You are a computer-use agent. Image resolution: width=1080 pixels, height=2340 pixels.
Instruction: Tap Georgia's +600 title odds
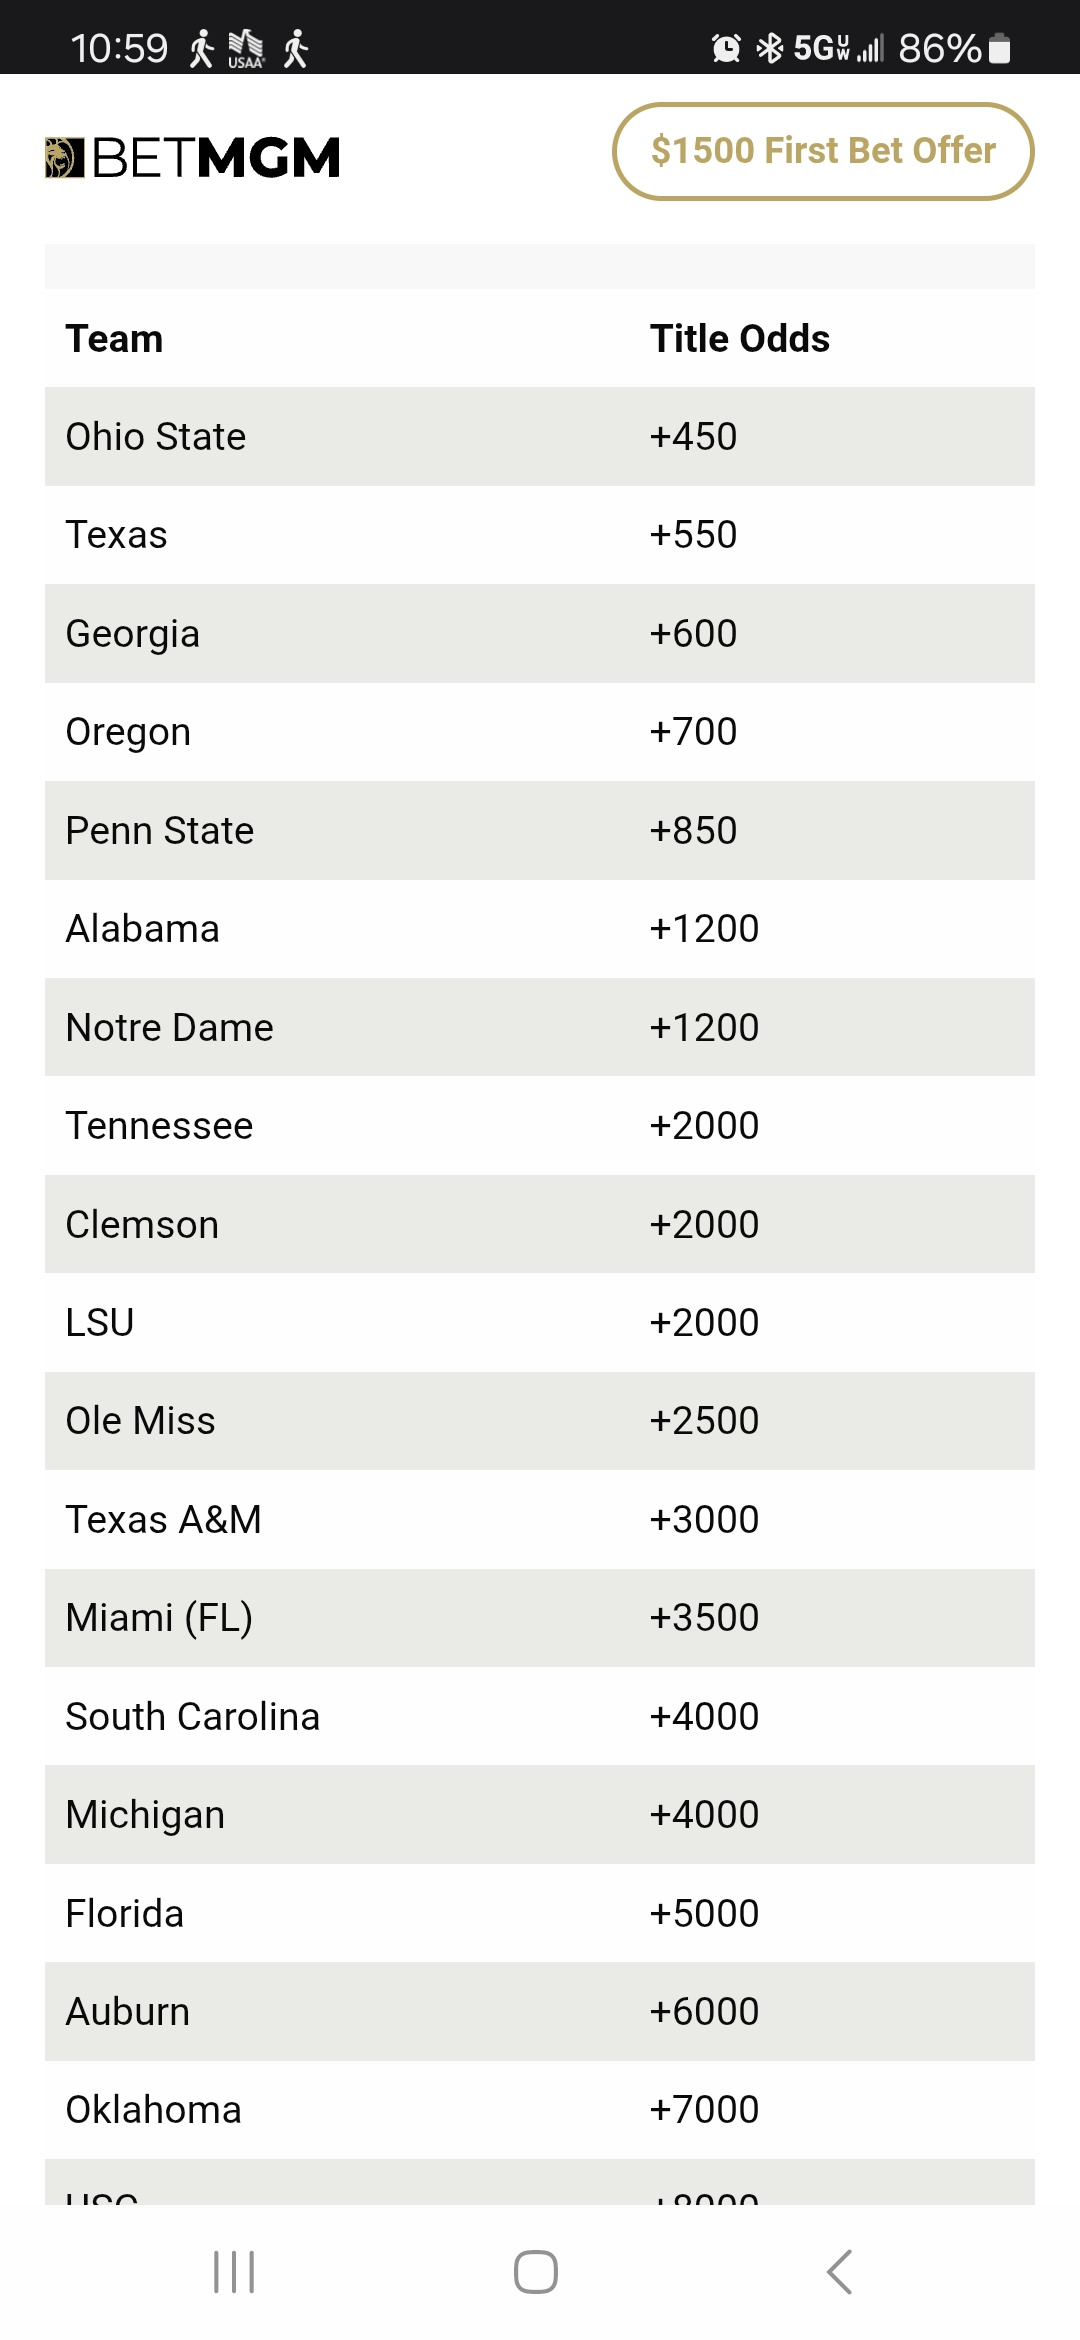point(693,634)
